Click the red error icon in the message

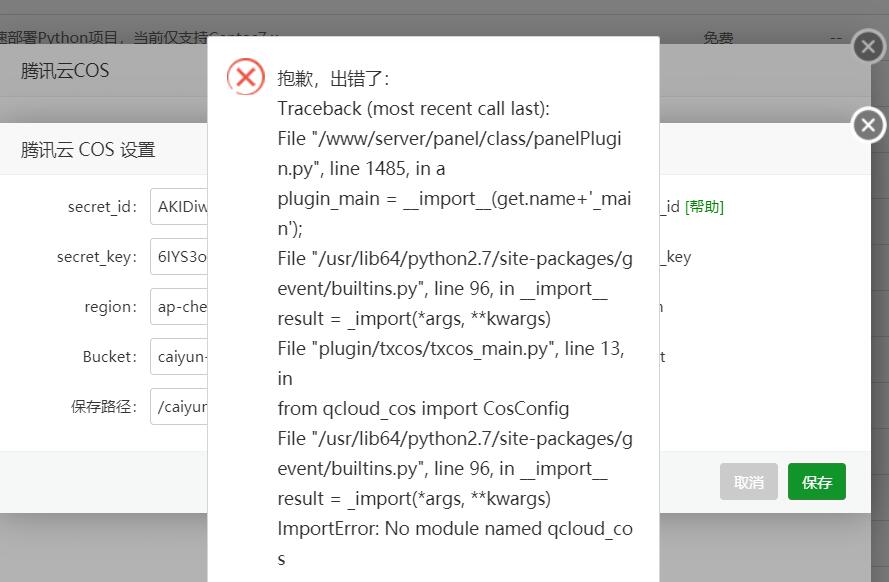245,77
